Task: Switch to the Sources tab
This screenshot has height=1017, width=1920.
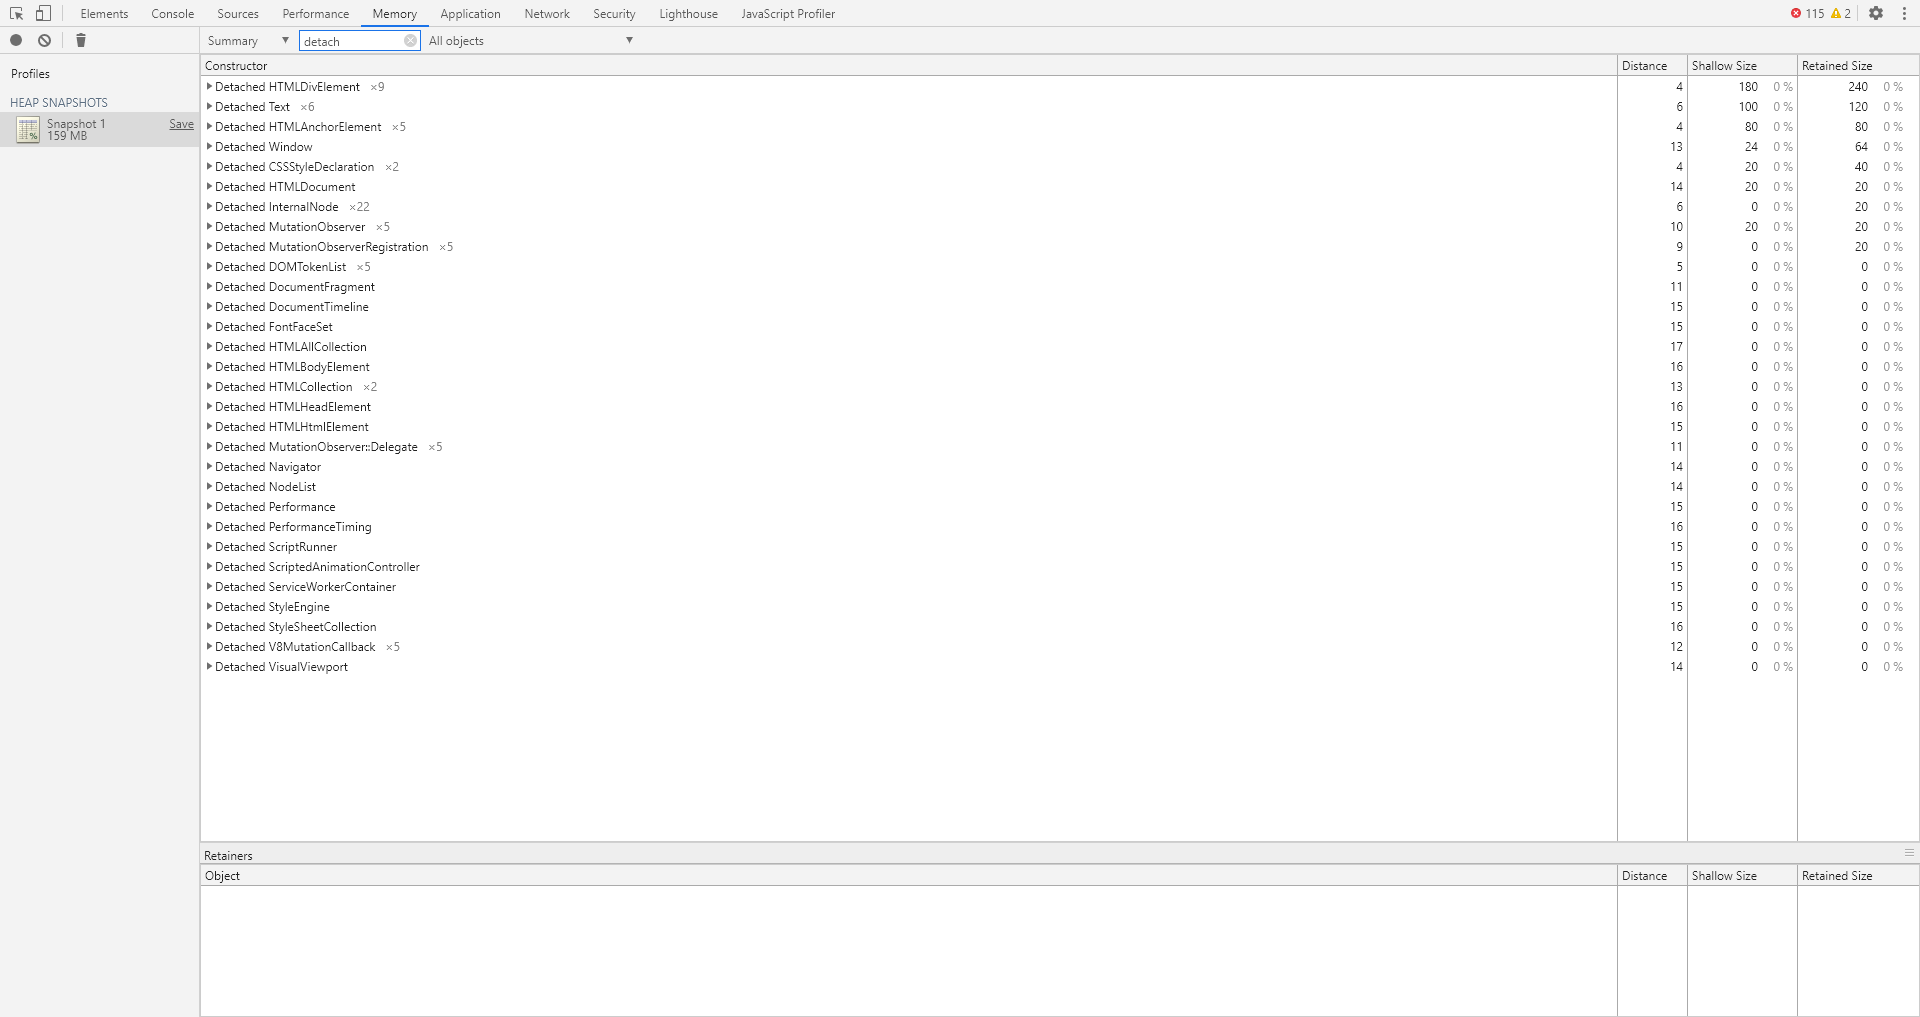Action: 238,14
